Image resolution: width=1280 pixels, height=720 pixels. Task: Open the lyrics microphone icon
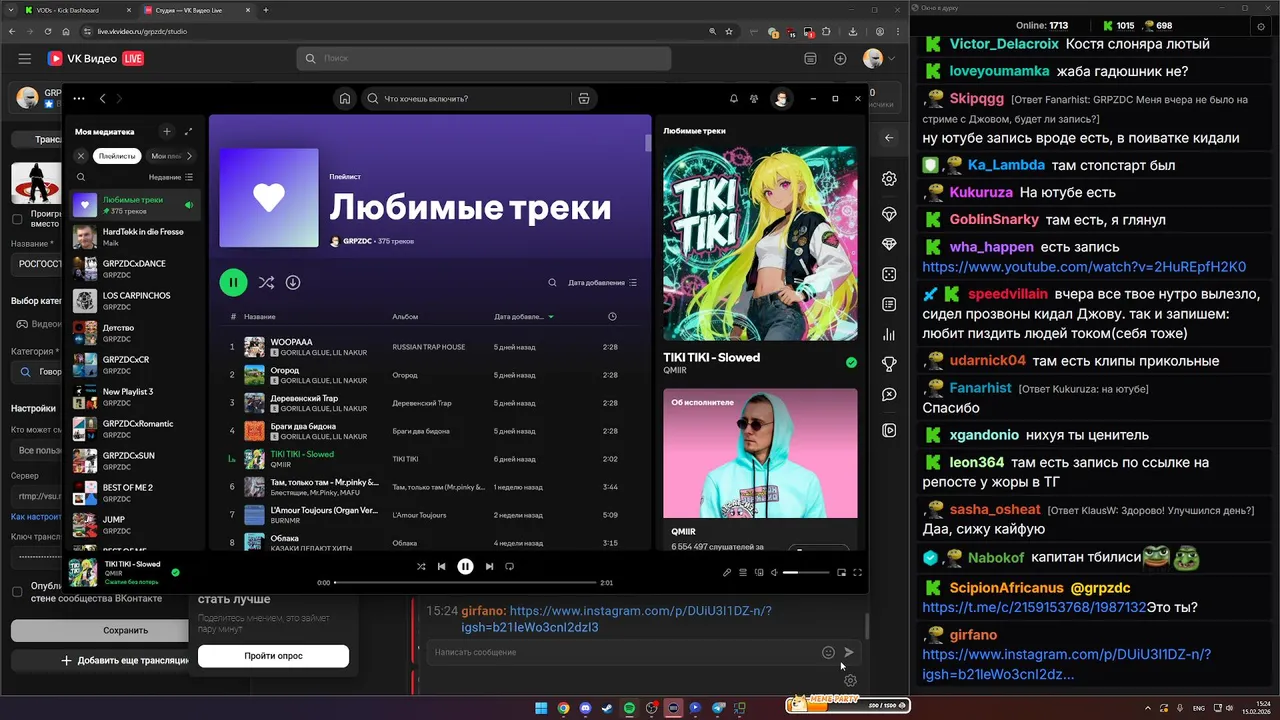(x=727, y=573)
